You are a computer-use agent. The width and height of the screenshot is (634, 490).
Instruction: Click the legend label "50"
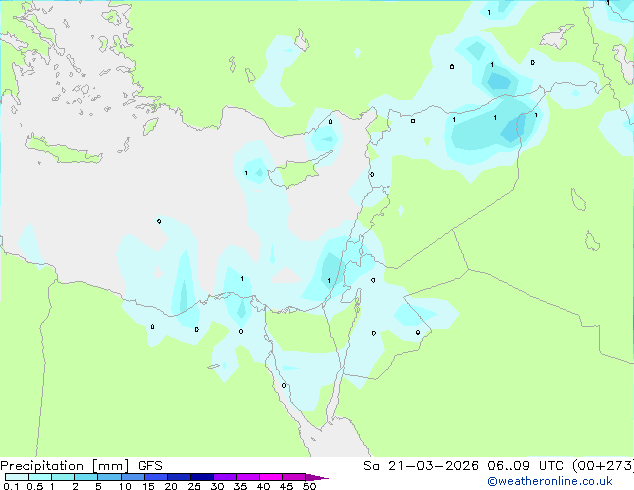click(x=309, y=486)
